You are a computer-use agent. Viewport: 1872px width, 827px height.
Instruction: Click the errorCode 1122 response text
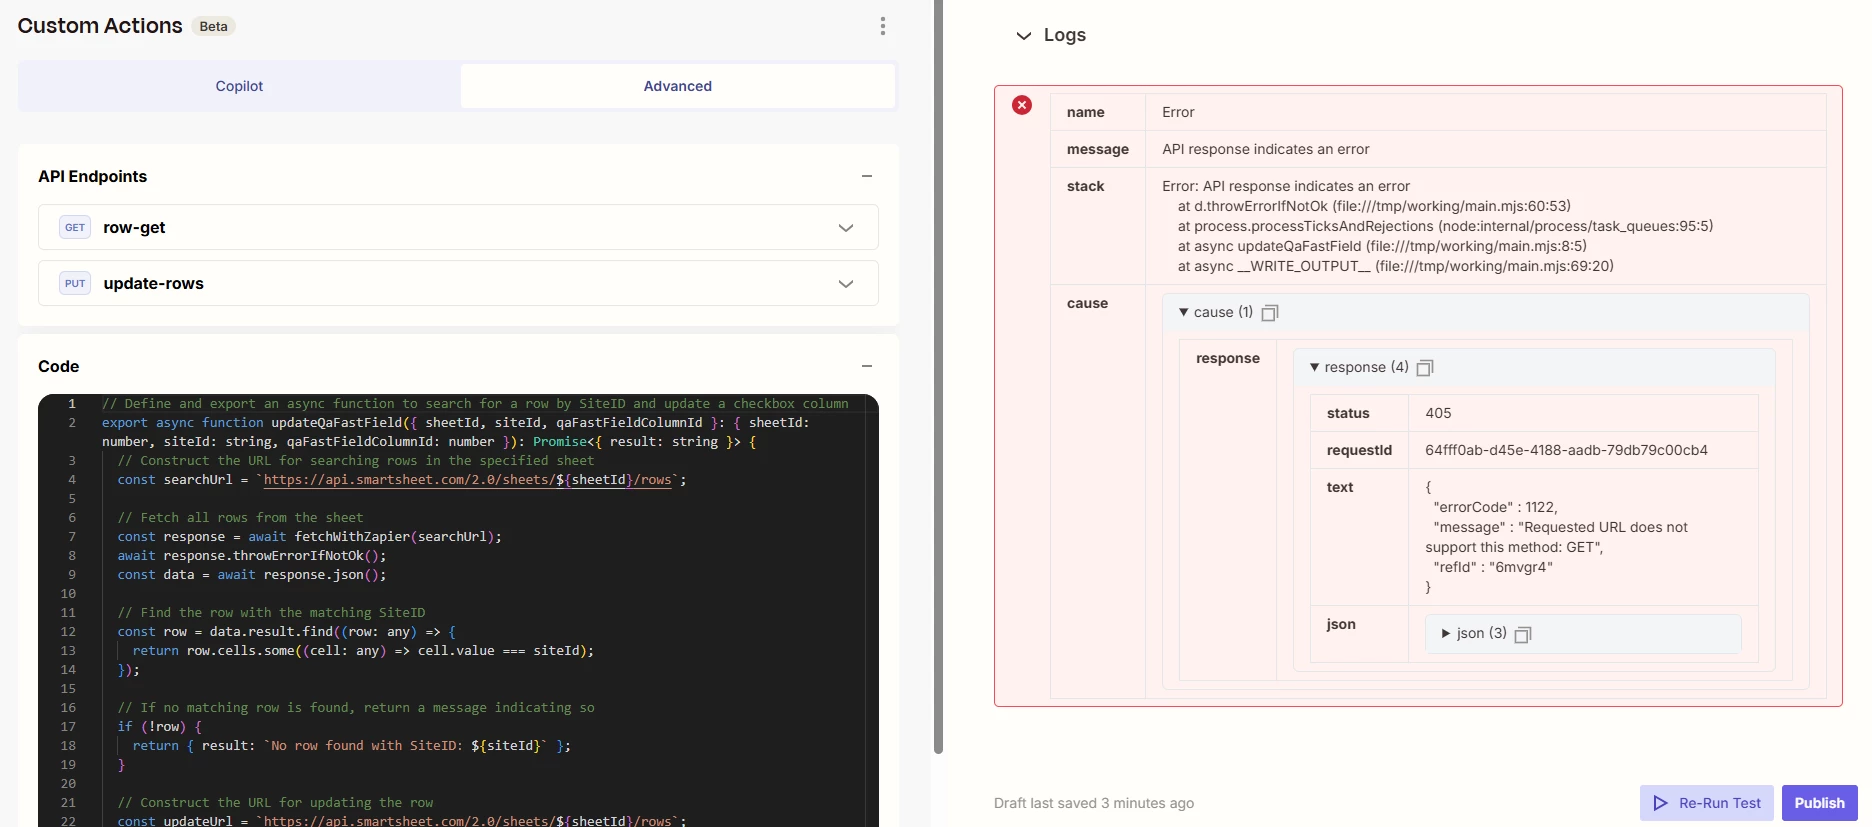tap(1495, 507)
